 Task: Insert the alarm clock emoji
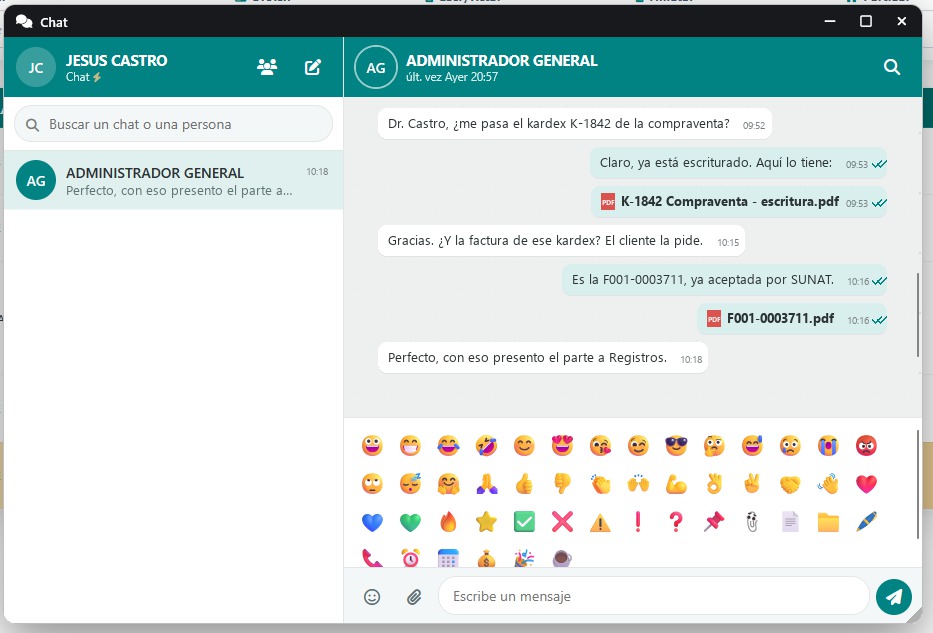coord(410,558)
